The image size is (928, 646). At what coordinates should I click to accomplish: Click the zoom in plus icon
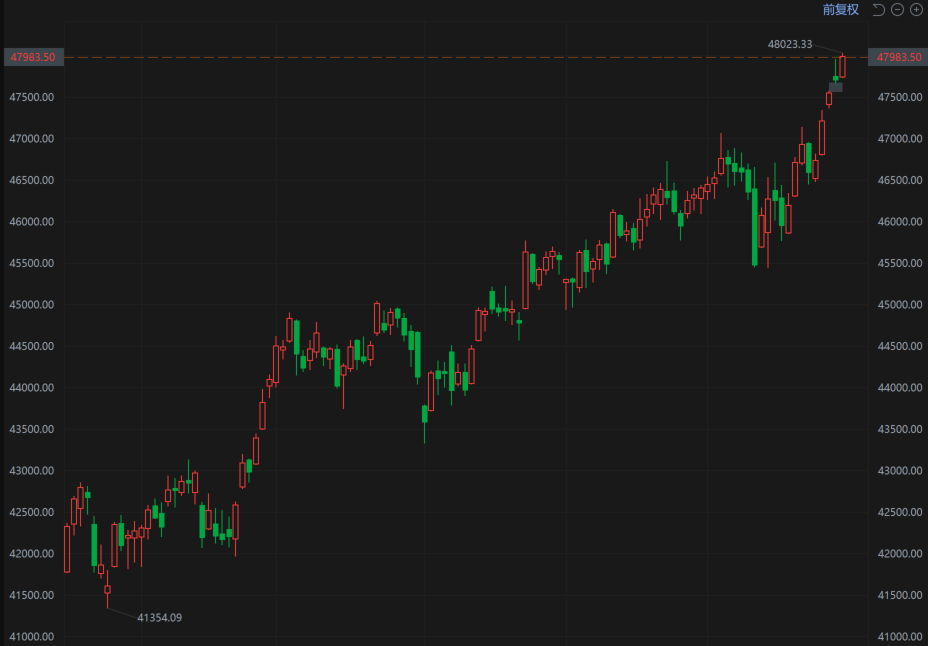click(x=915, y=10)
